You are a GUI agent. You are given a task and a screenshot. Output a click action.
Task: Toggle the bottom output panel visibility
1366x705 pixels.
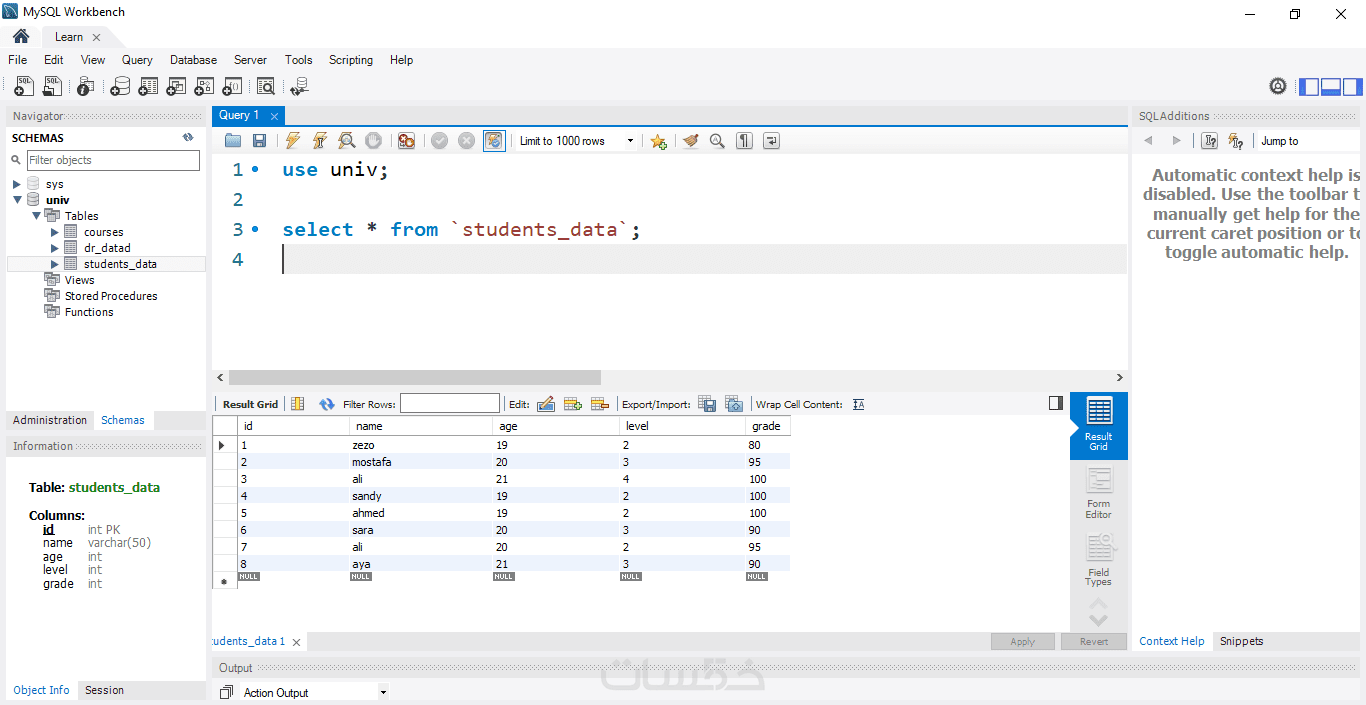[1330, 86]
